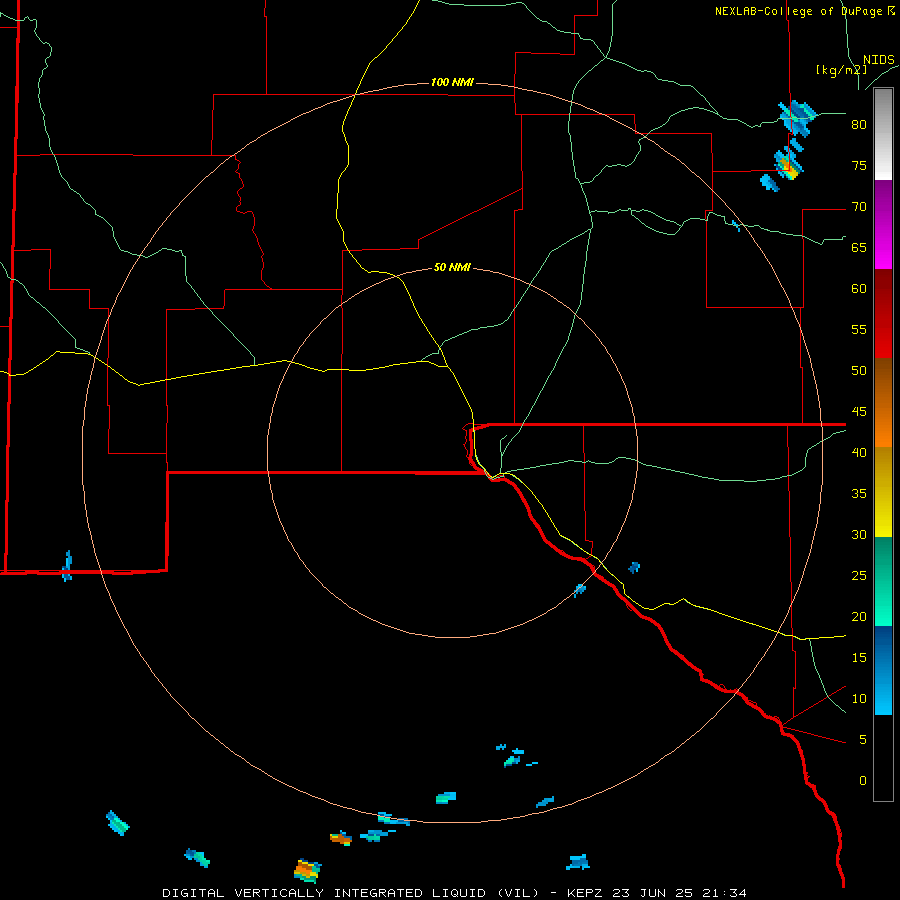This screenshot has width=900, height=900.
Task: Click the 25 value on the scale
Action: point(859,575)
